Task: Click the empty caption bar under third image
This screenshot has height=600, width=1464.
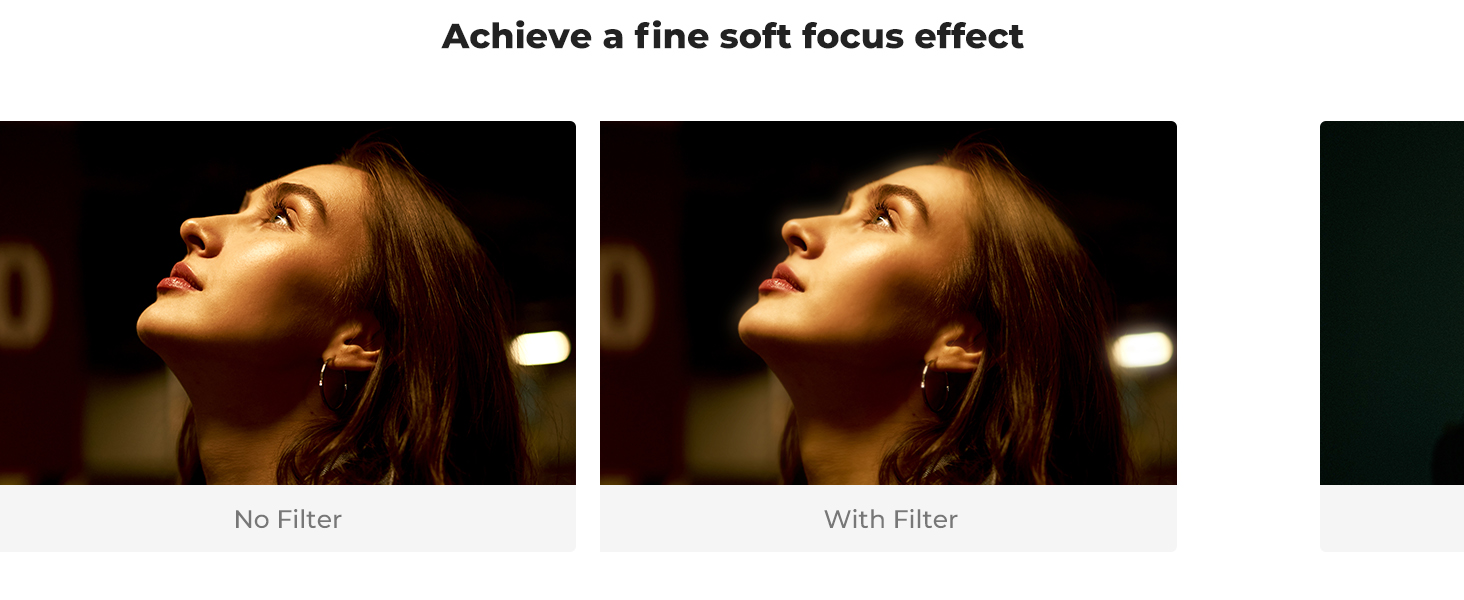Action: click(x=1392, y=518)
